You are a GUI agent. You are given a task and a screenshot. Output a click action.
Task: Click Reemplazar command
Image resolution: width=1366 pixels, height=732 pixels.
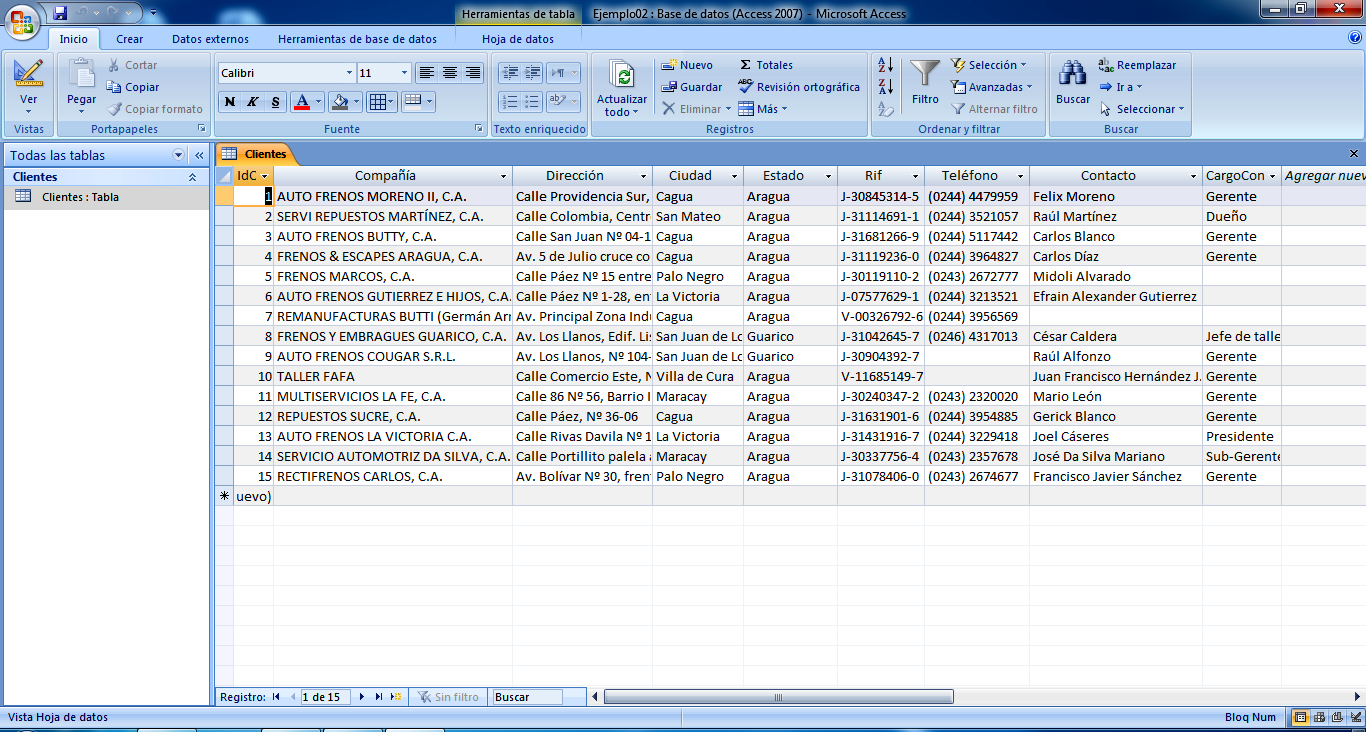(1137, 65)
